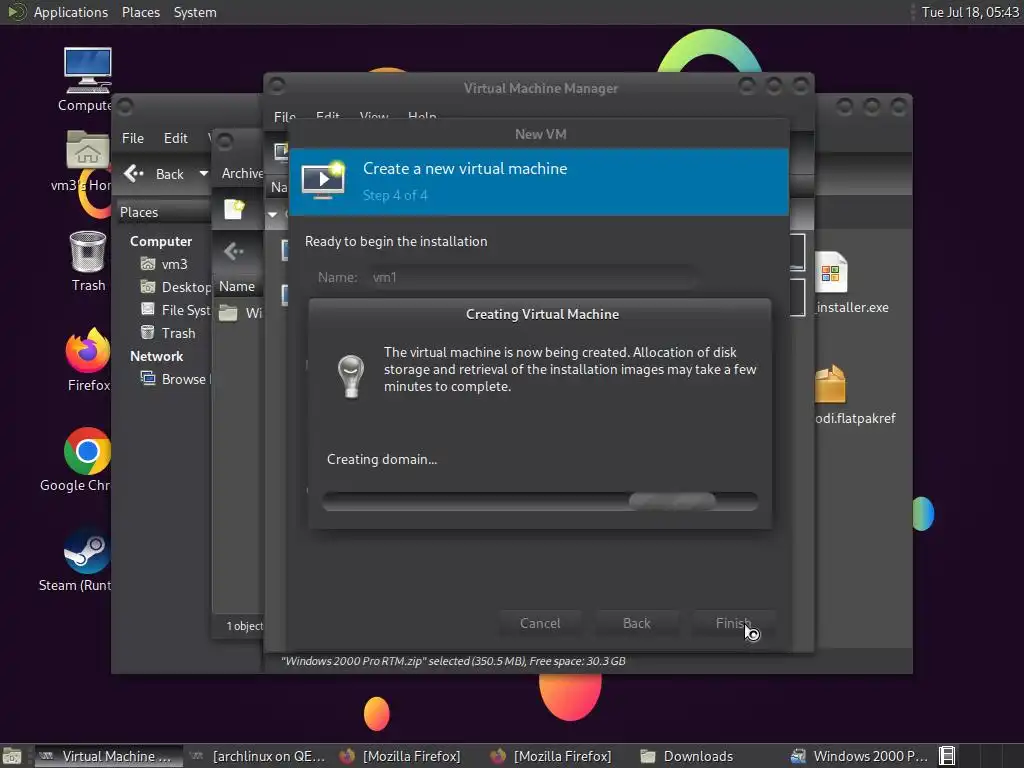Click the clock in the top panel
This screenshot has width=1024, height=768.
(x=970, y=12)
